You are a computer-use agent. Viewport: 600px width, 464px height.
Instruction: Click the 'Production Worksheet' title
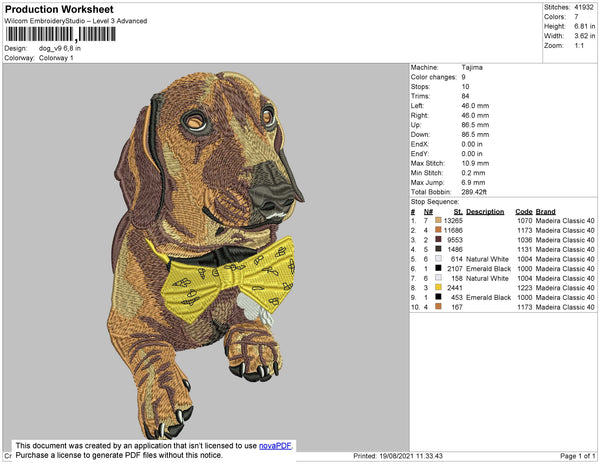point(59,10)
